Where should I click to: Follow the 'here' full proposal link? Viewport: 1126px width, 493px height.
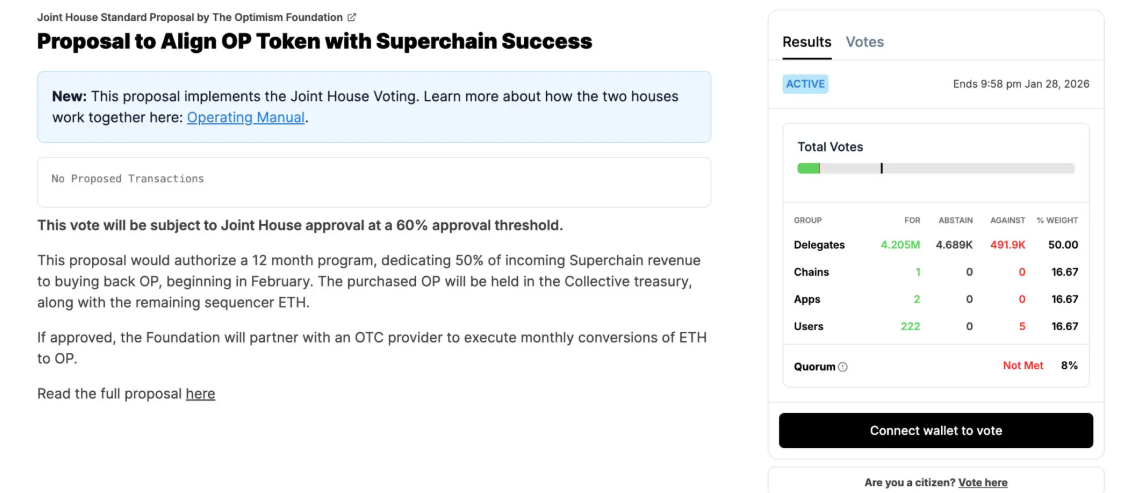coord(200,394)
